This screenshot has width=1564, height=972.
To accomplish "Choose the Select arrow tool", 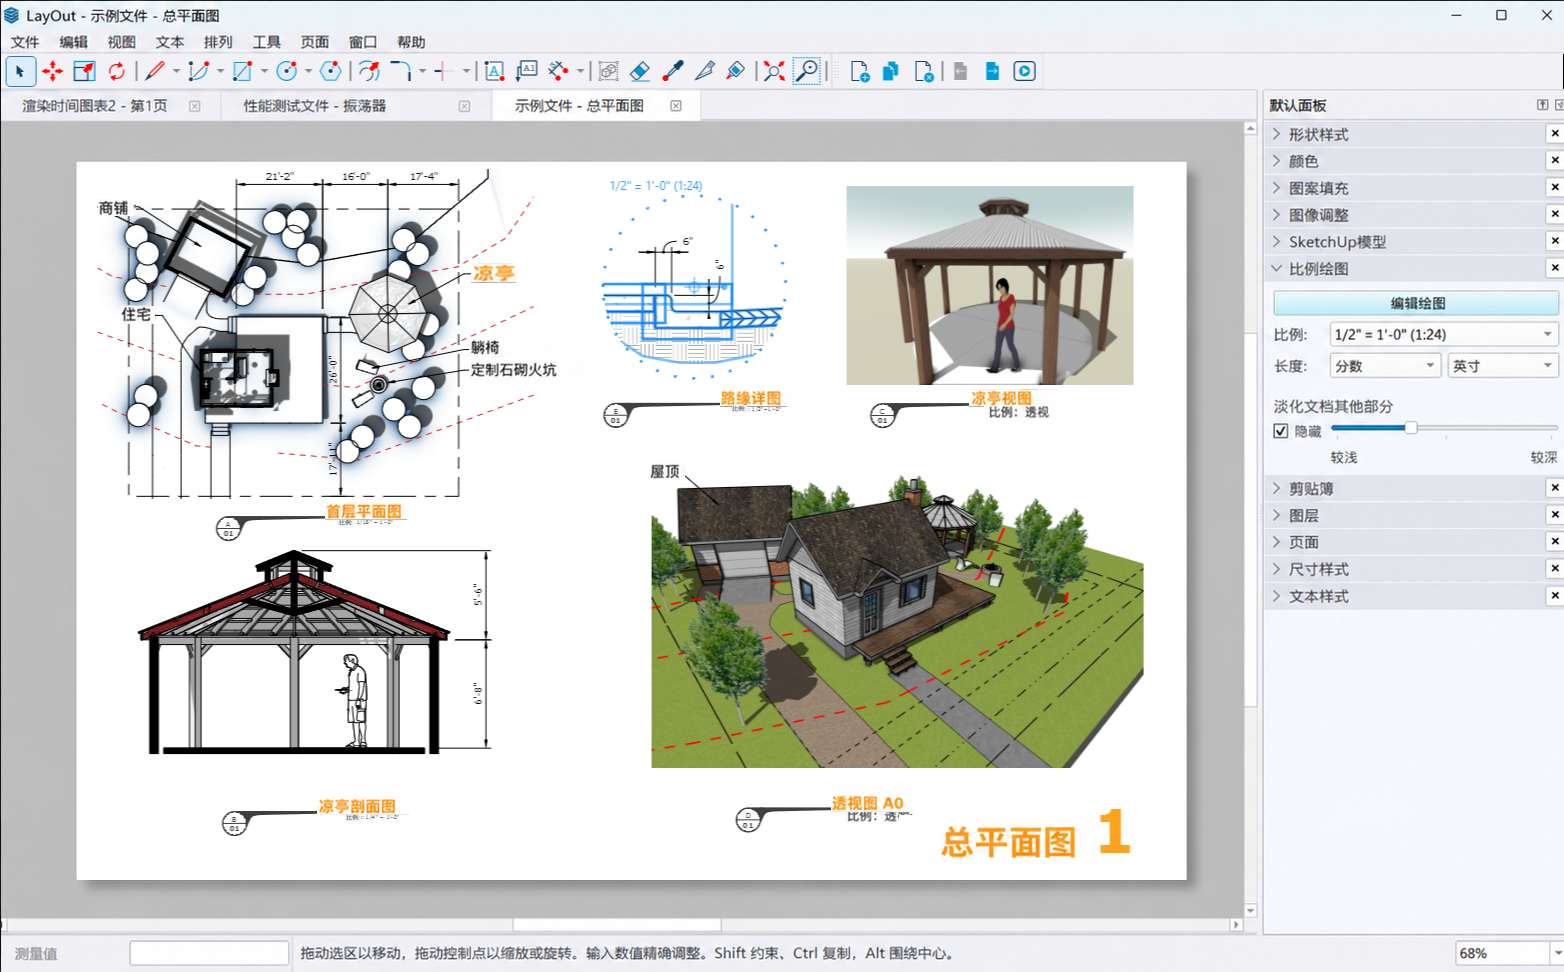I will click(20, 71).
